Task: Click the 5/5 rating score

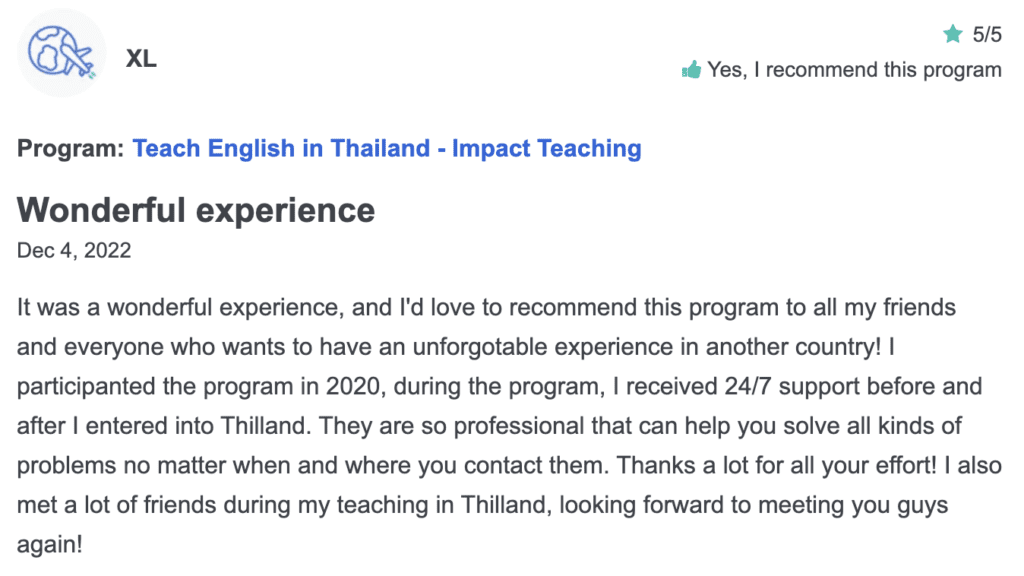Action: point(987,34)
